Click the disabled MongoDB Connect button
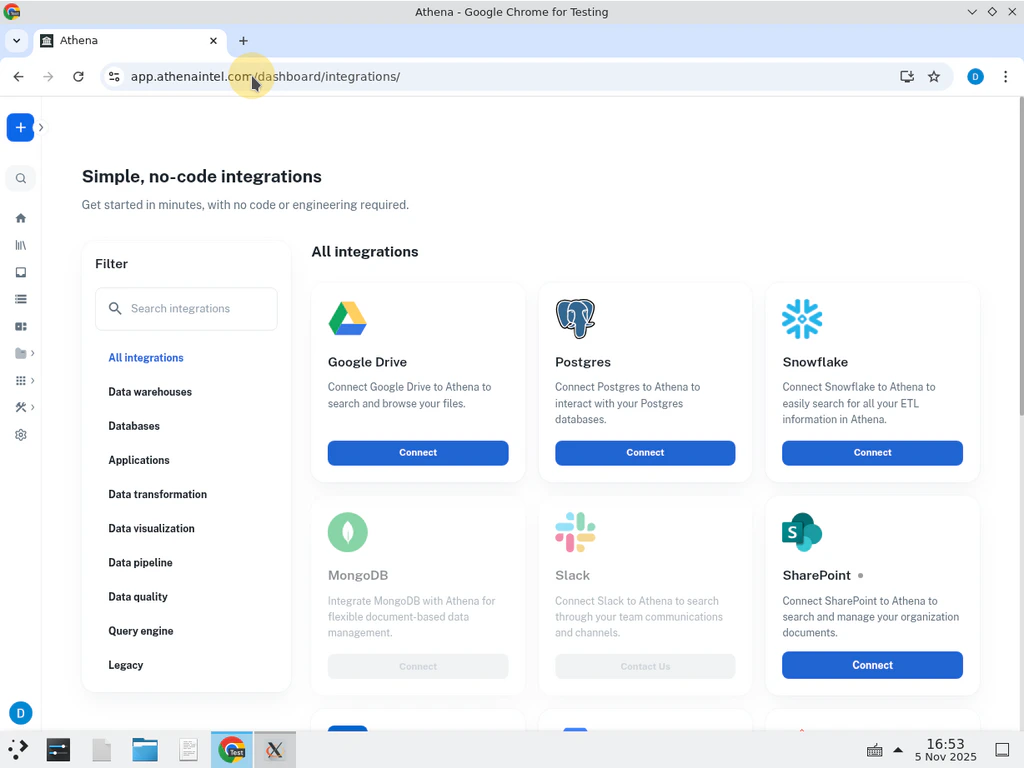Viewport: 1024px width, 768px height. pos(418,666)
